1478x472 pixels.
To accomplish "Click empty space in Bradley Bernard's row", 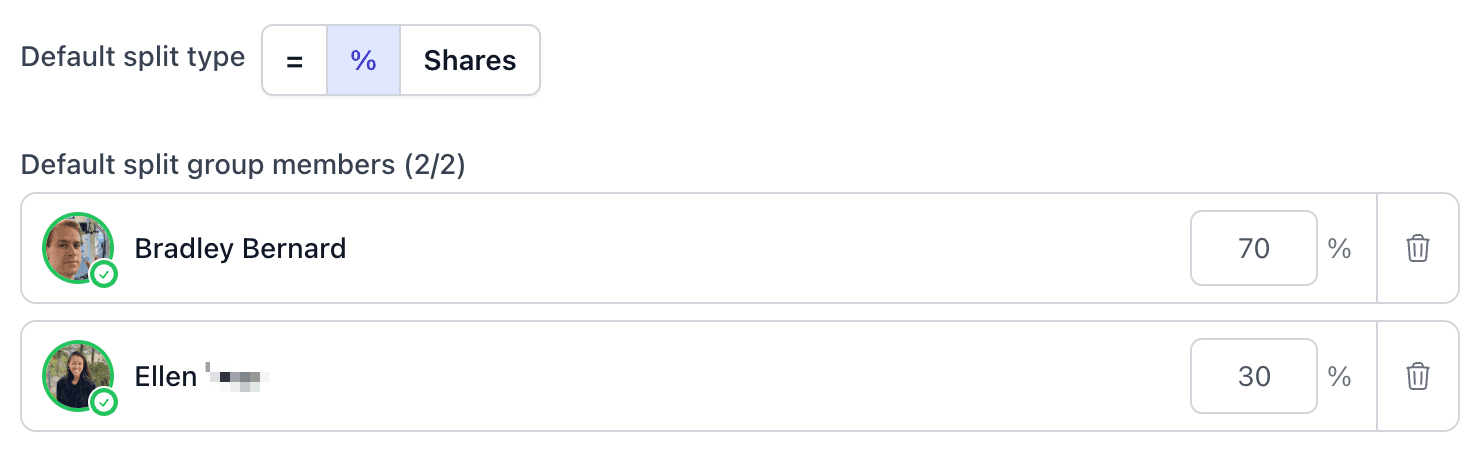I will point(760,248).
